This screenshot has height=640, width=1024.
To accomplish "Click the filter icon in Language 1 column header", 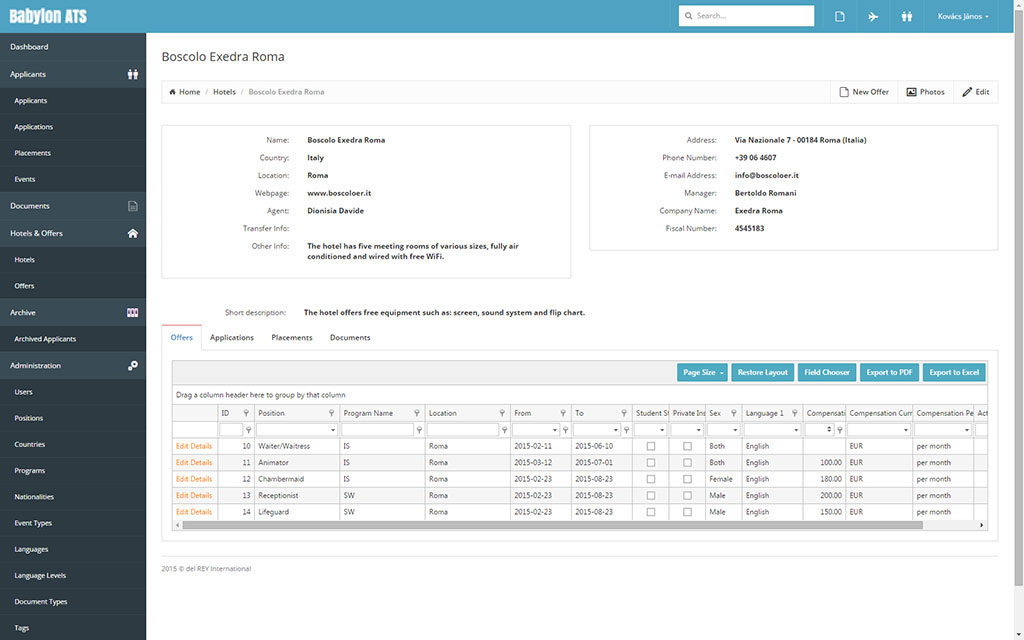I will pos(795,413).
